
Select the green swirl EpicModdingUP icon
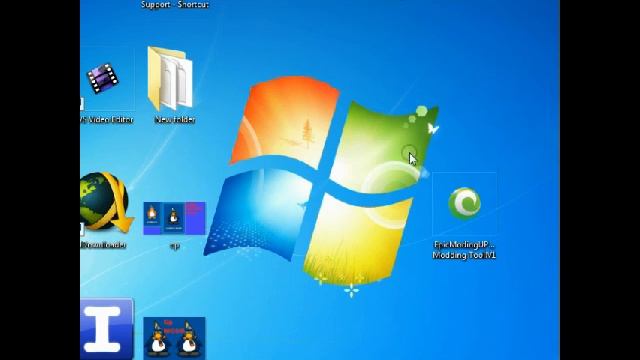[464, 203]
